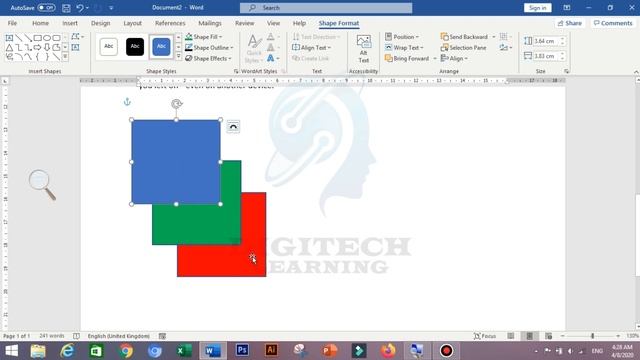The image size is (640, 360).
Task: Open Ribbon Display Options icon
Action: (x=567, y=8)
